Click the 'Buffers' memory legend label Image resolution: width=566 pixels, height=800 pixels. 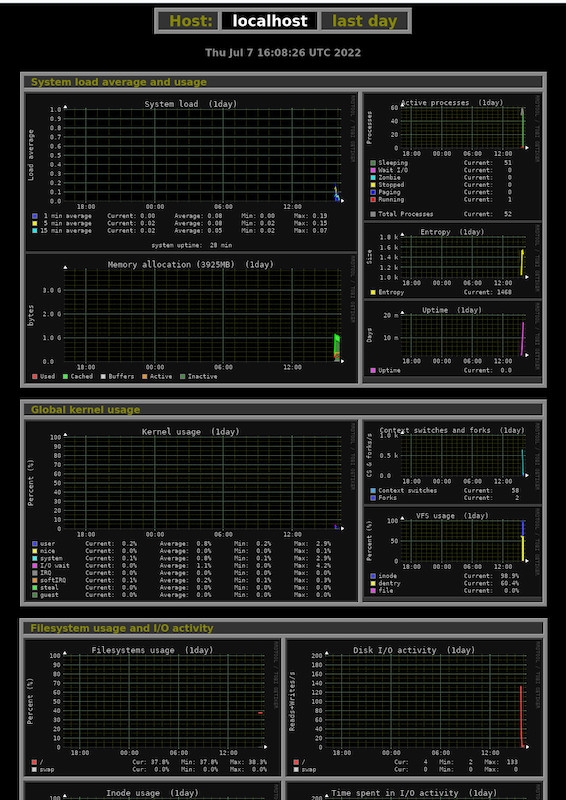click(121, 377)
